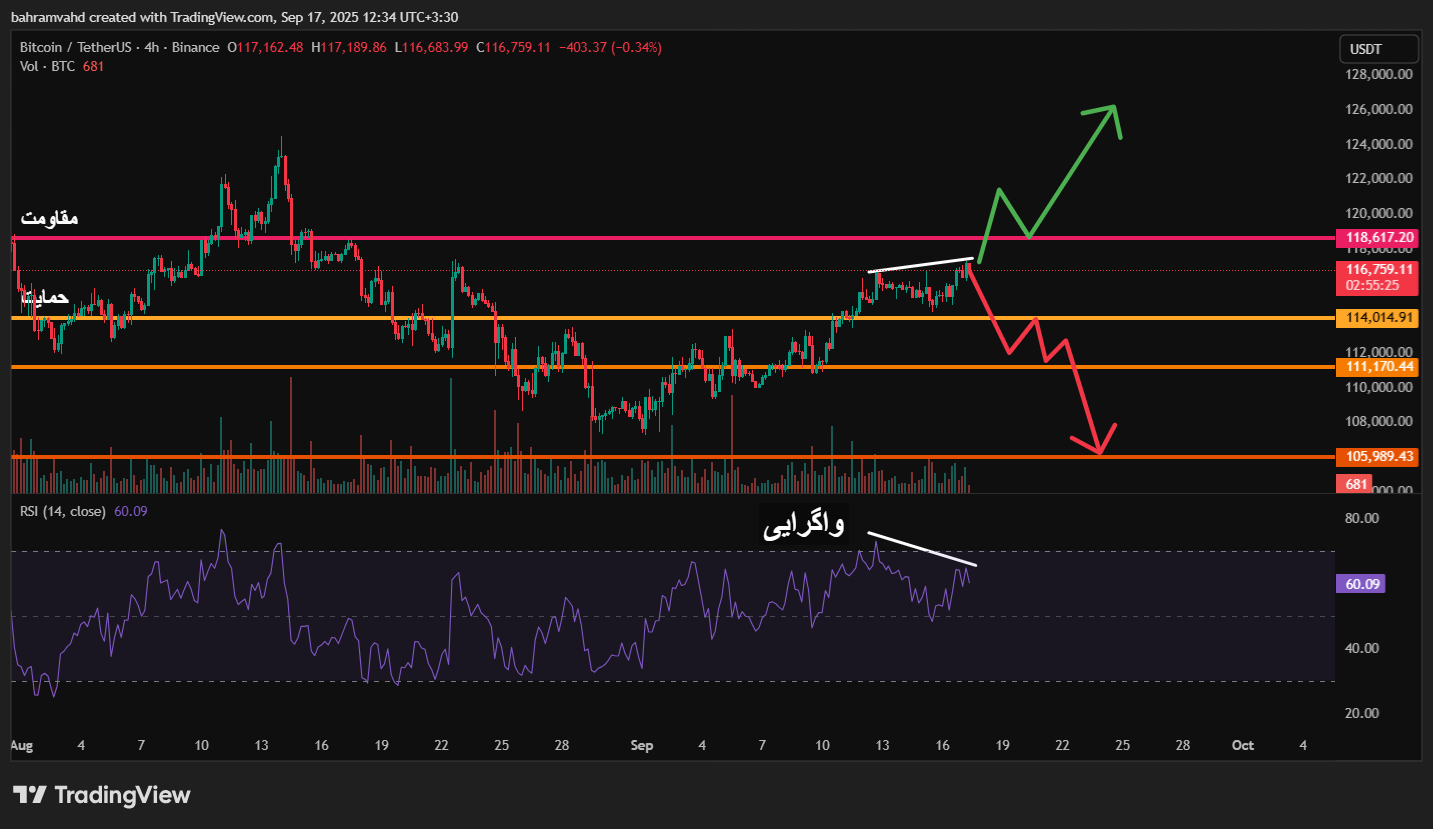1433x829 pixels.
Task: Click the 111,170.44 orange price label
Action: point(1379,367)
